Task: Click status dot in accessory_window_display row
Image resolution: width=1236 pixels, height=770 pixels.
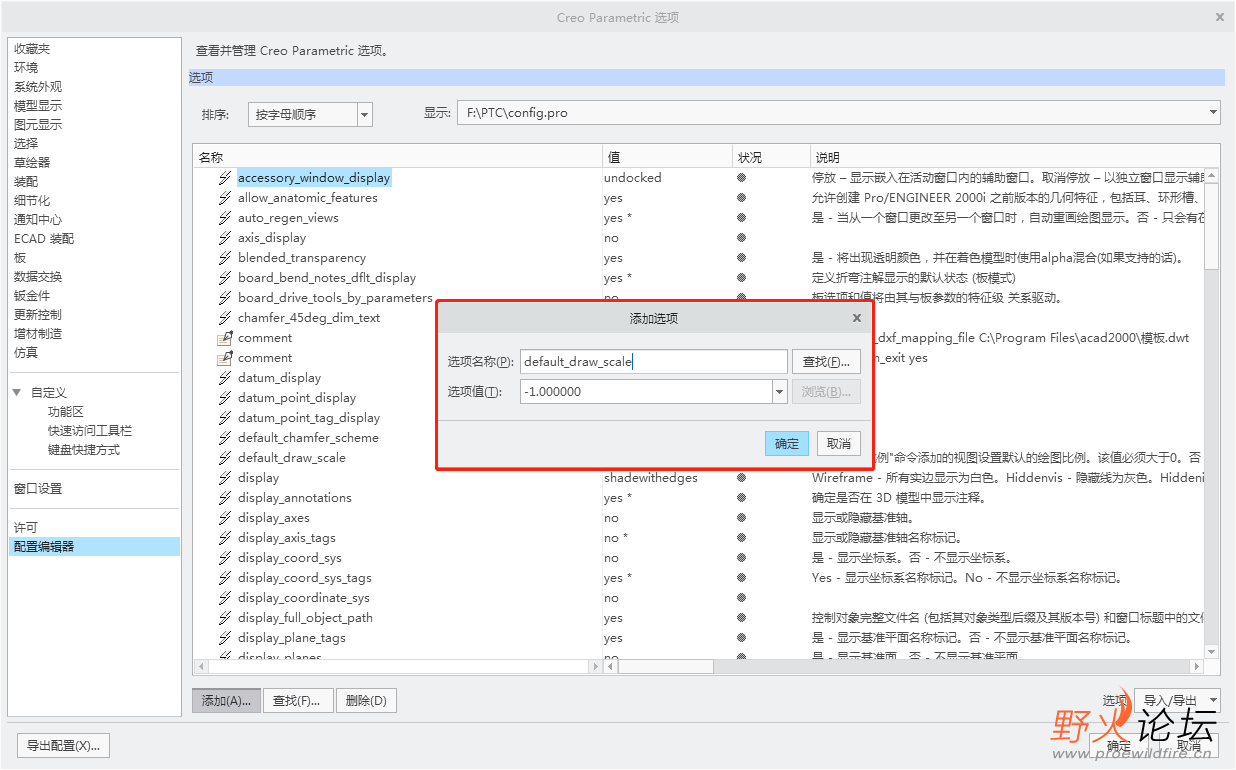Action: [741, 178]
